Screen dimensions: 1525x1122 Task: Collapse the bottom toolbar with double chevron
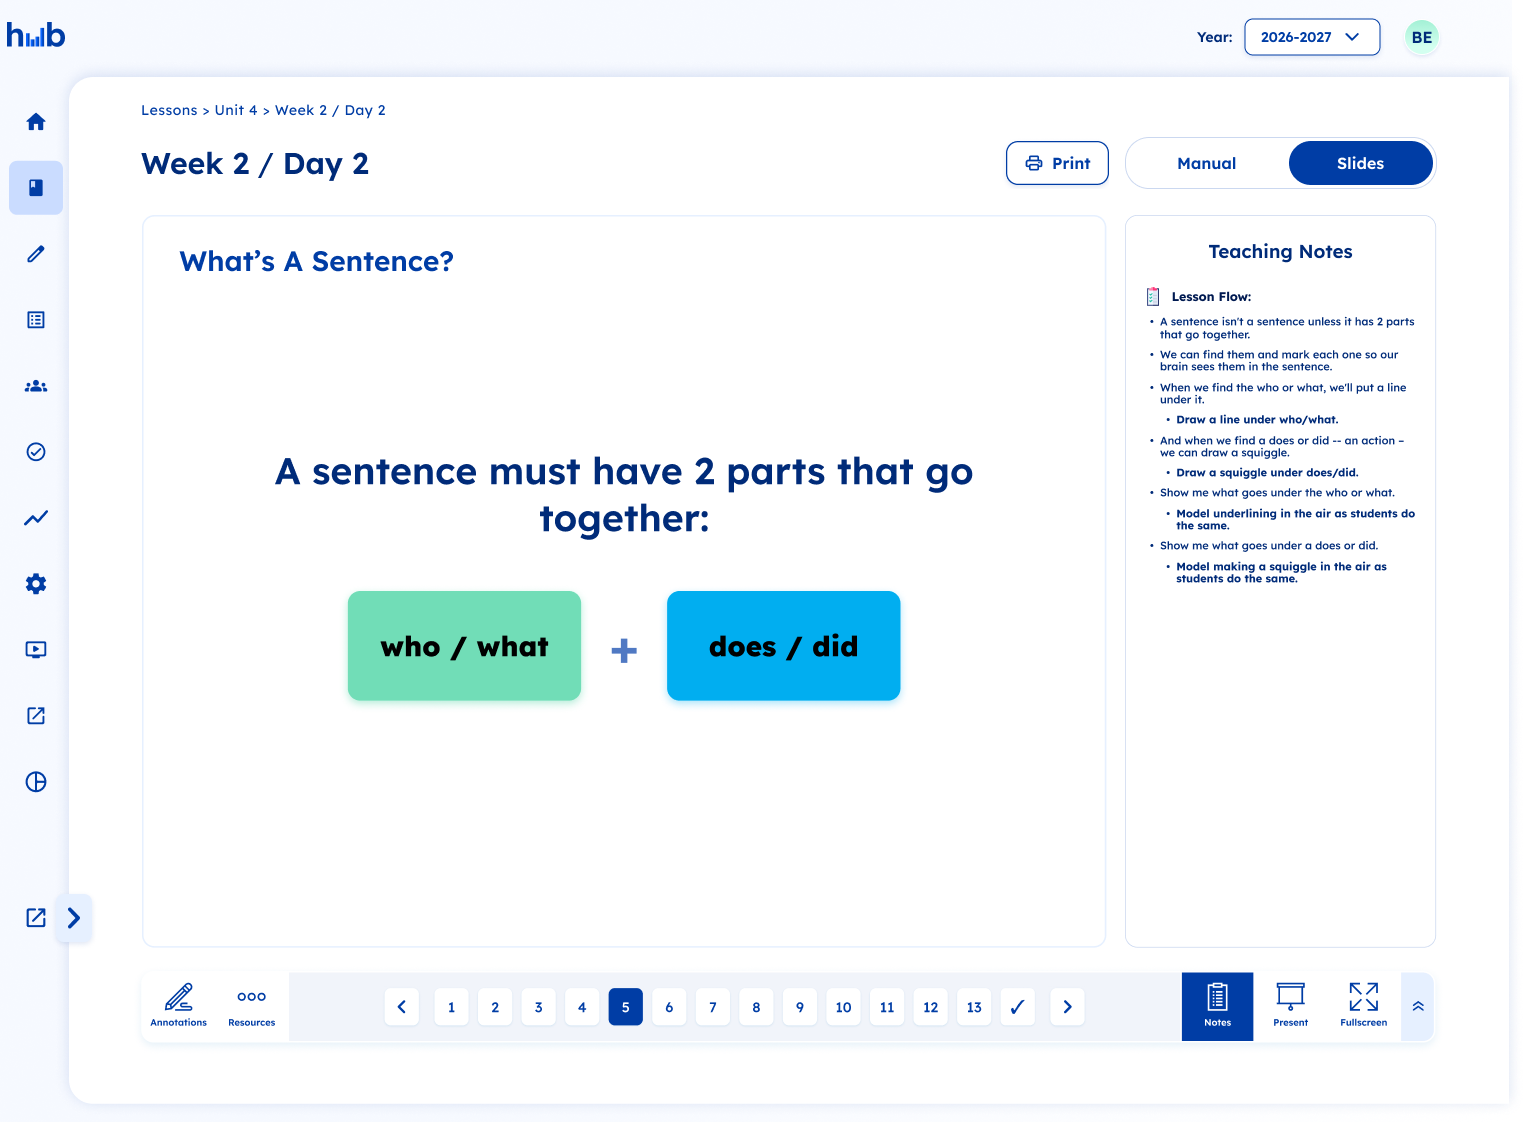(1418, 1007)
